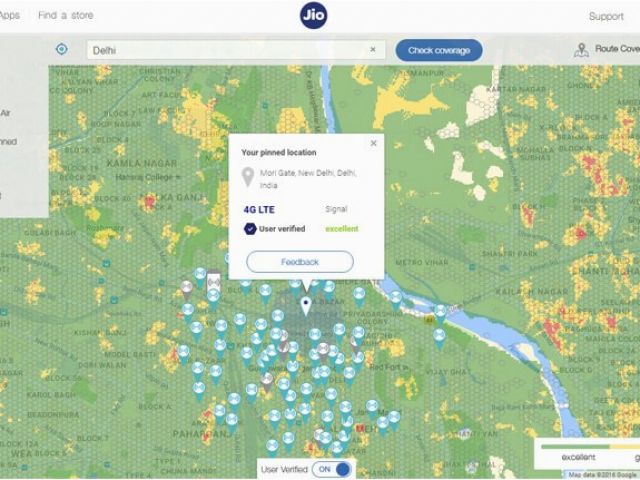Open the Support menu item
The width and height of the screenshot is (640, 480).
click(x=606, y=16)
